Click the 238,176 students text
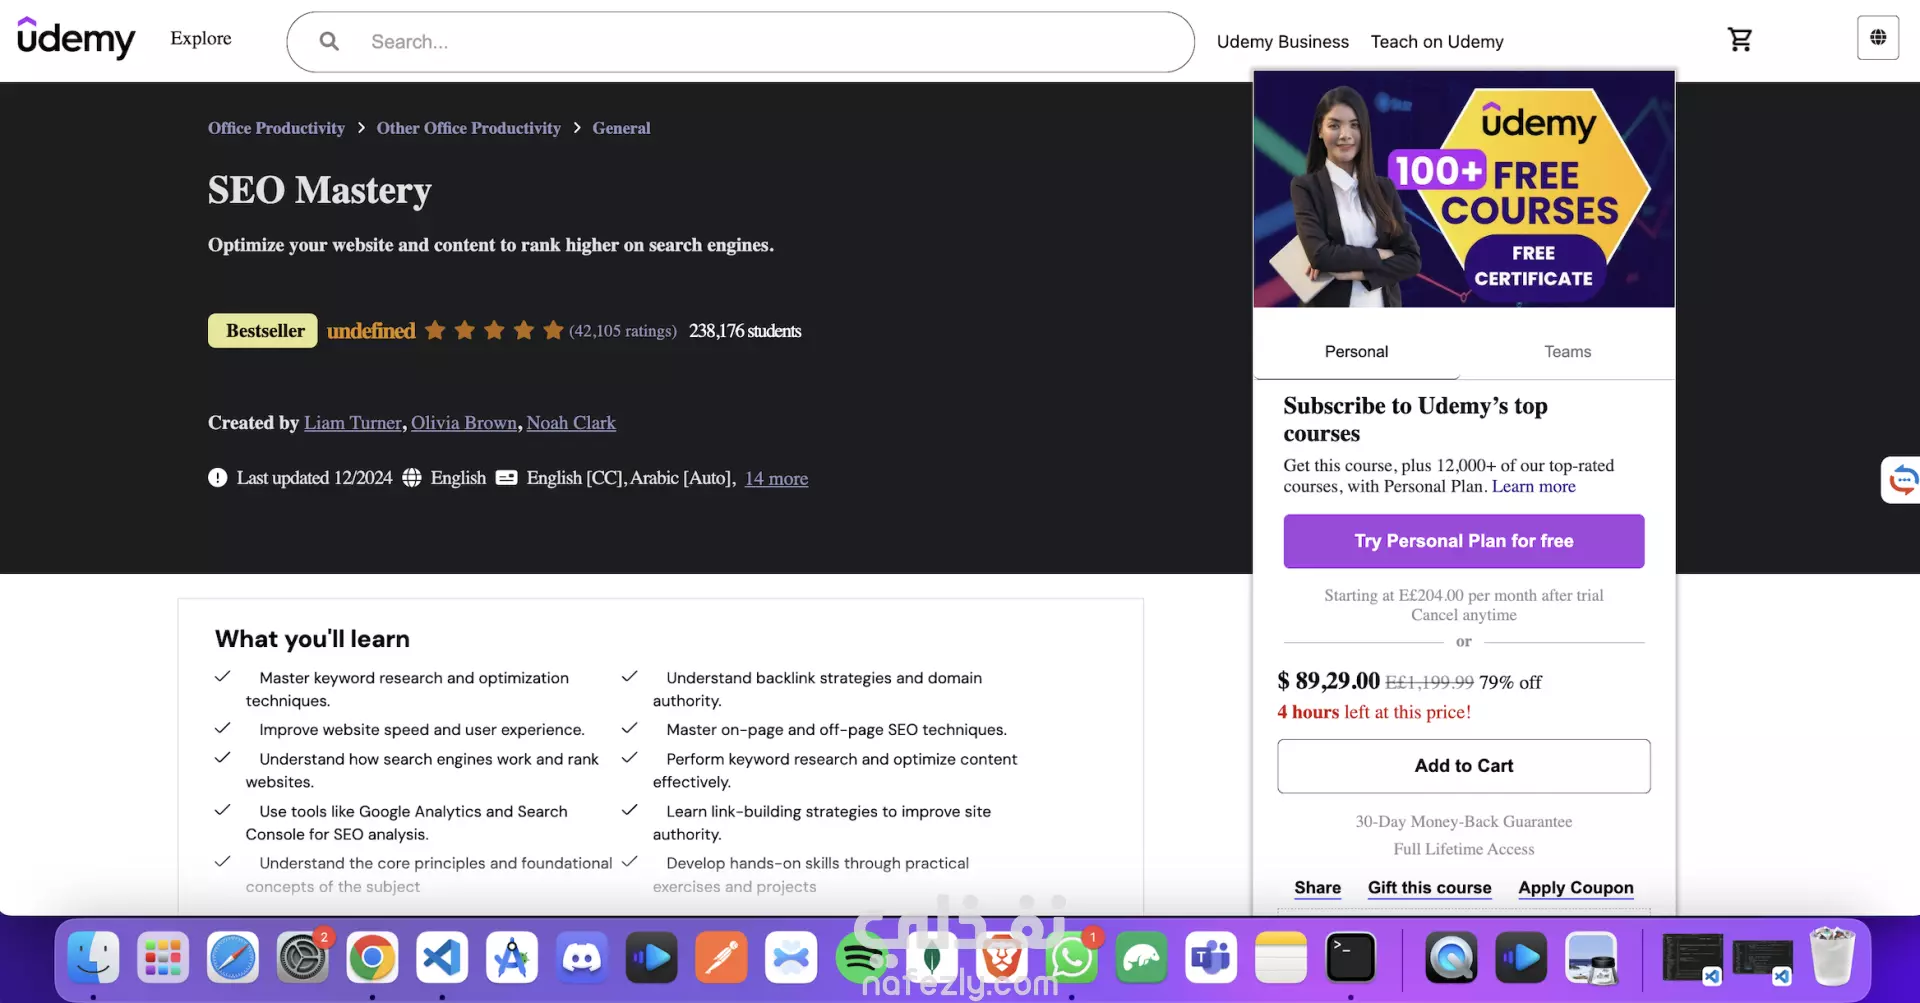This screenshot has height=1003, width=1920. point(745,331)
